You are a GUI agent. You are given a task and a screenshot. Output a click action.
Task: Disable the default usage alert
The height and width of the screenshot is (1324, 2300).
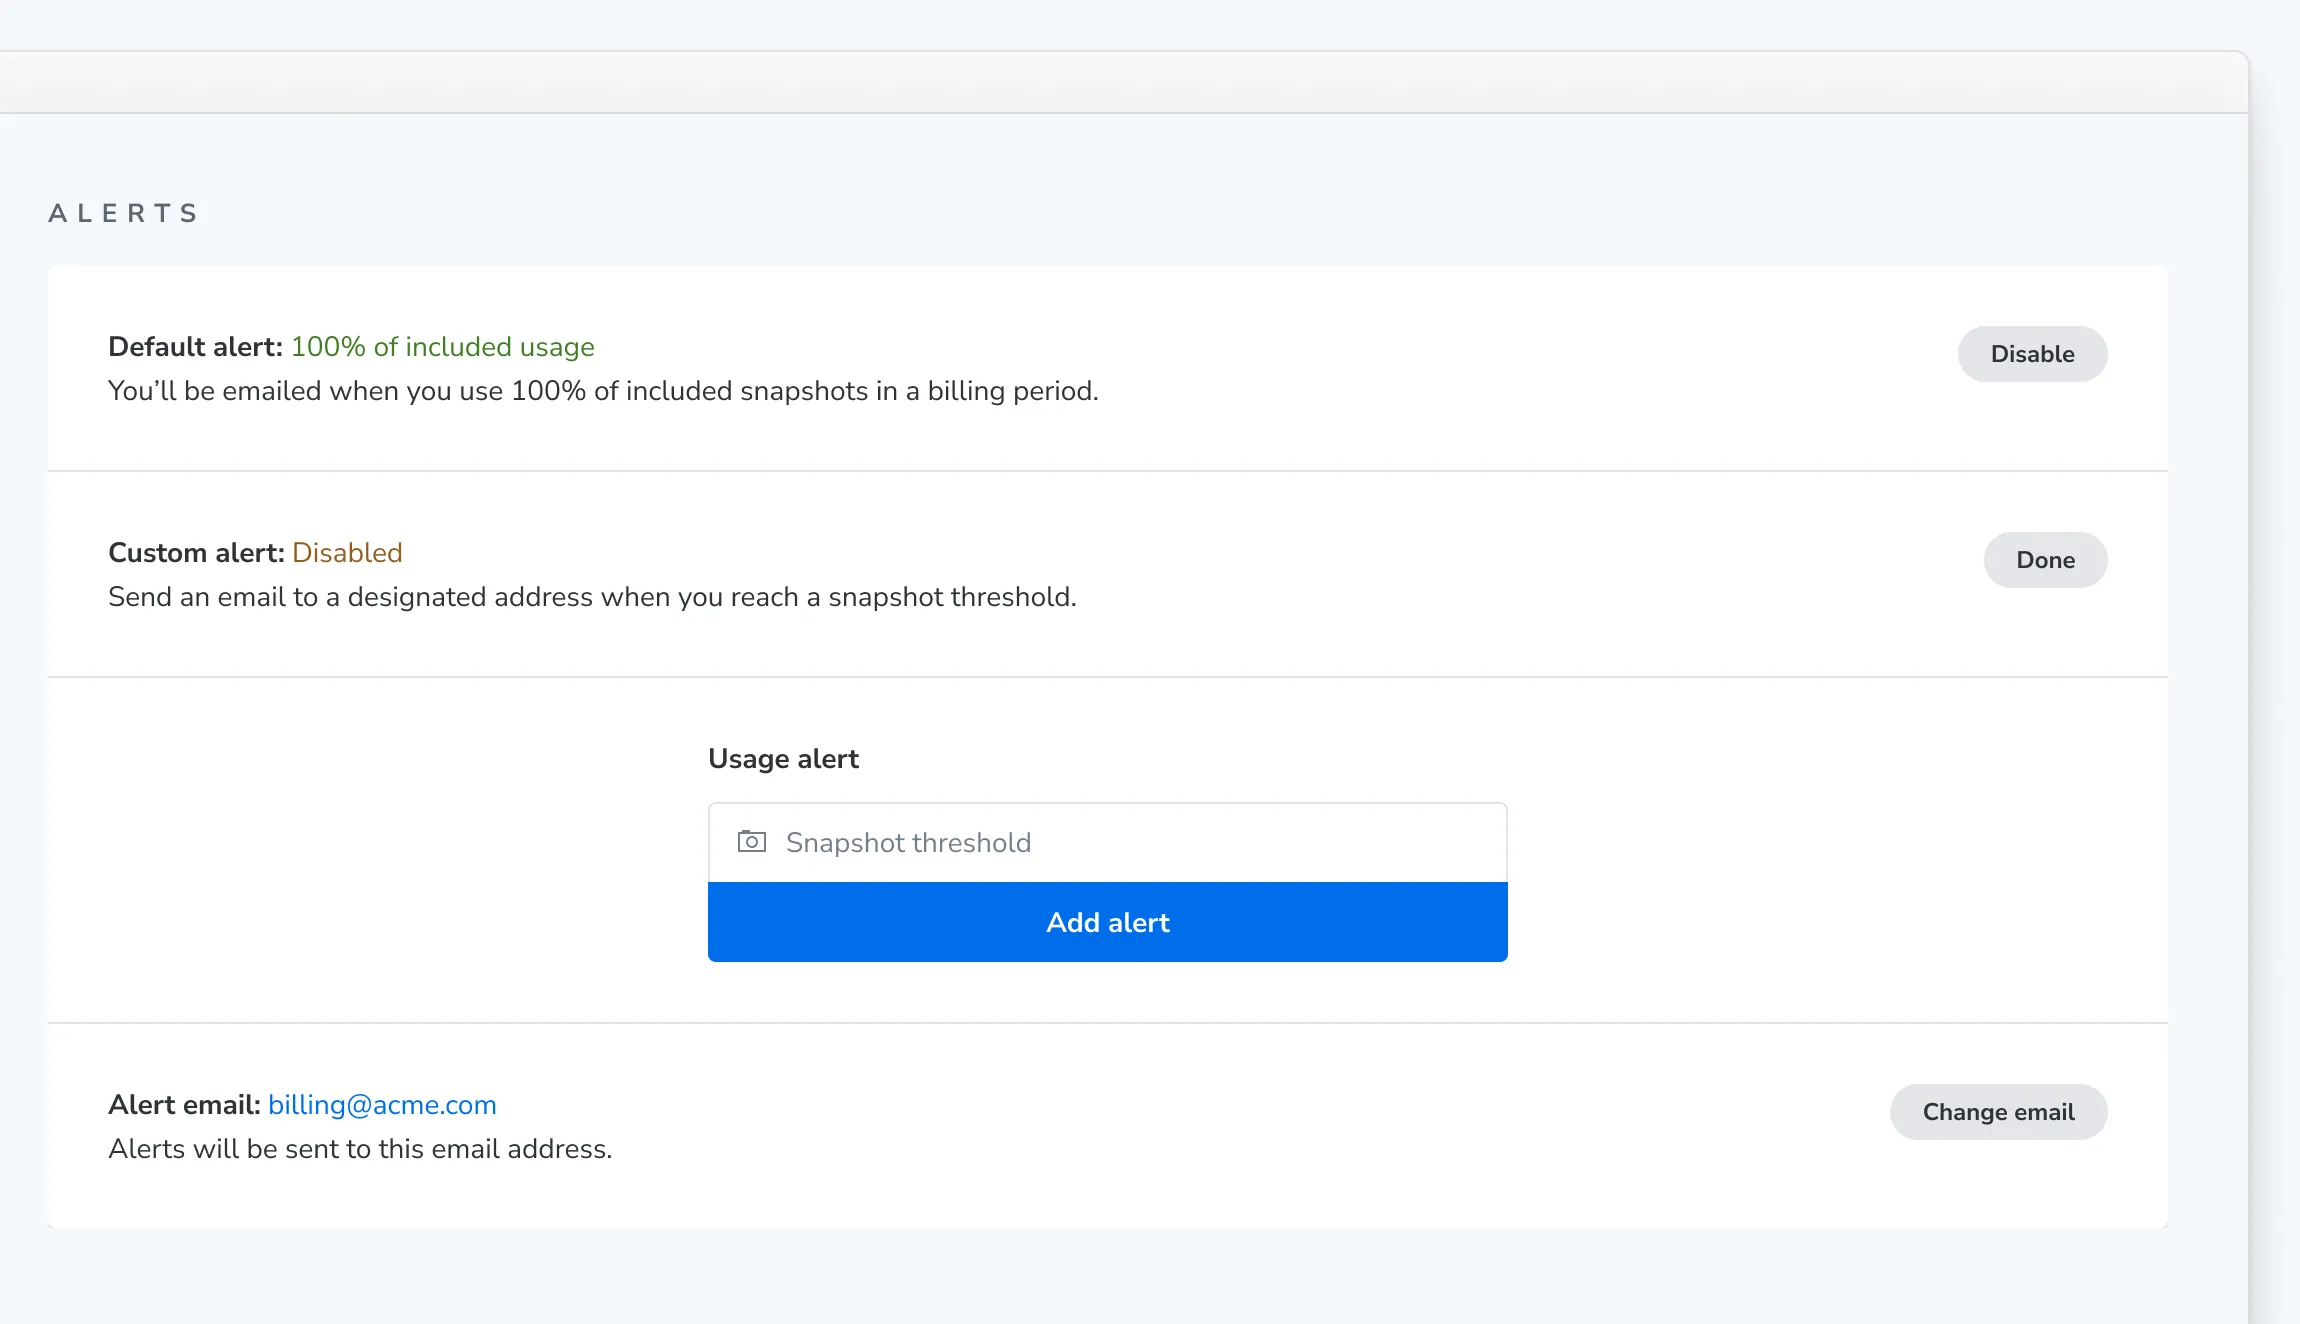tap(2032, 354)
